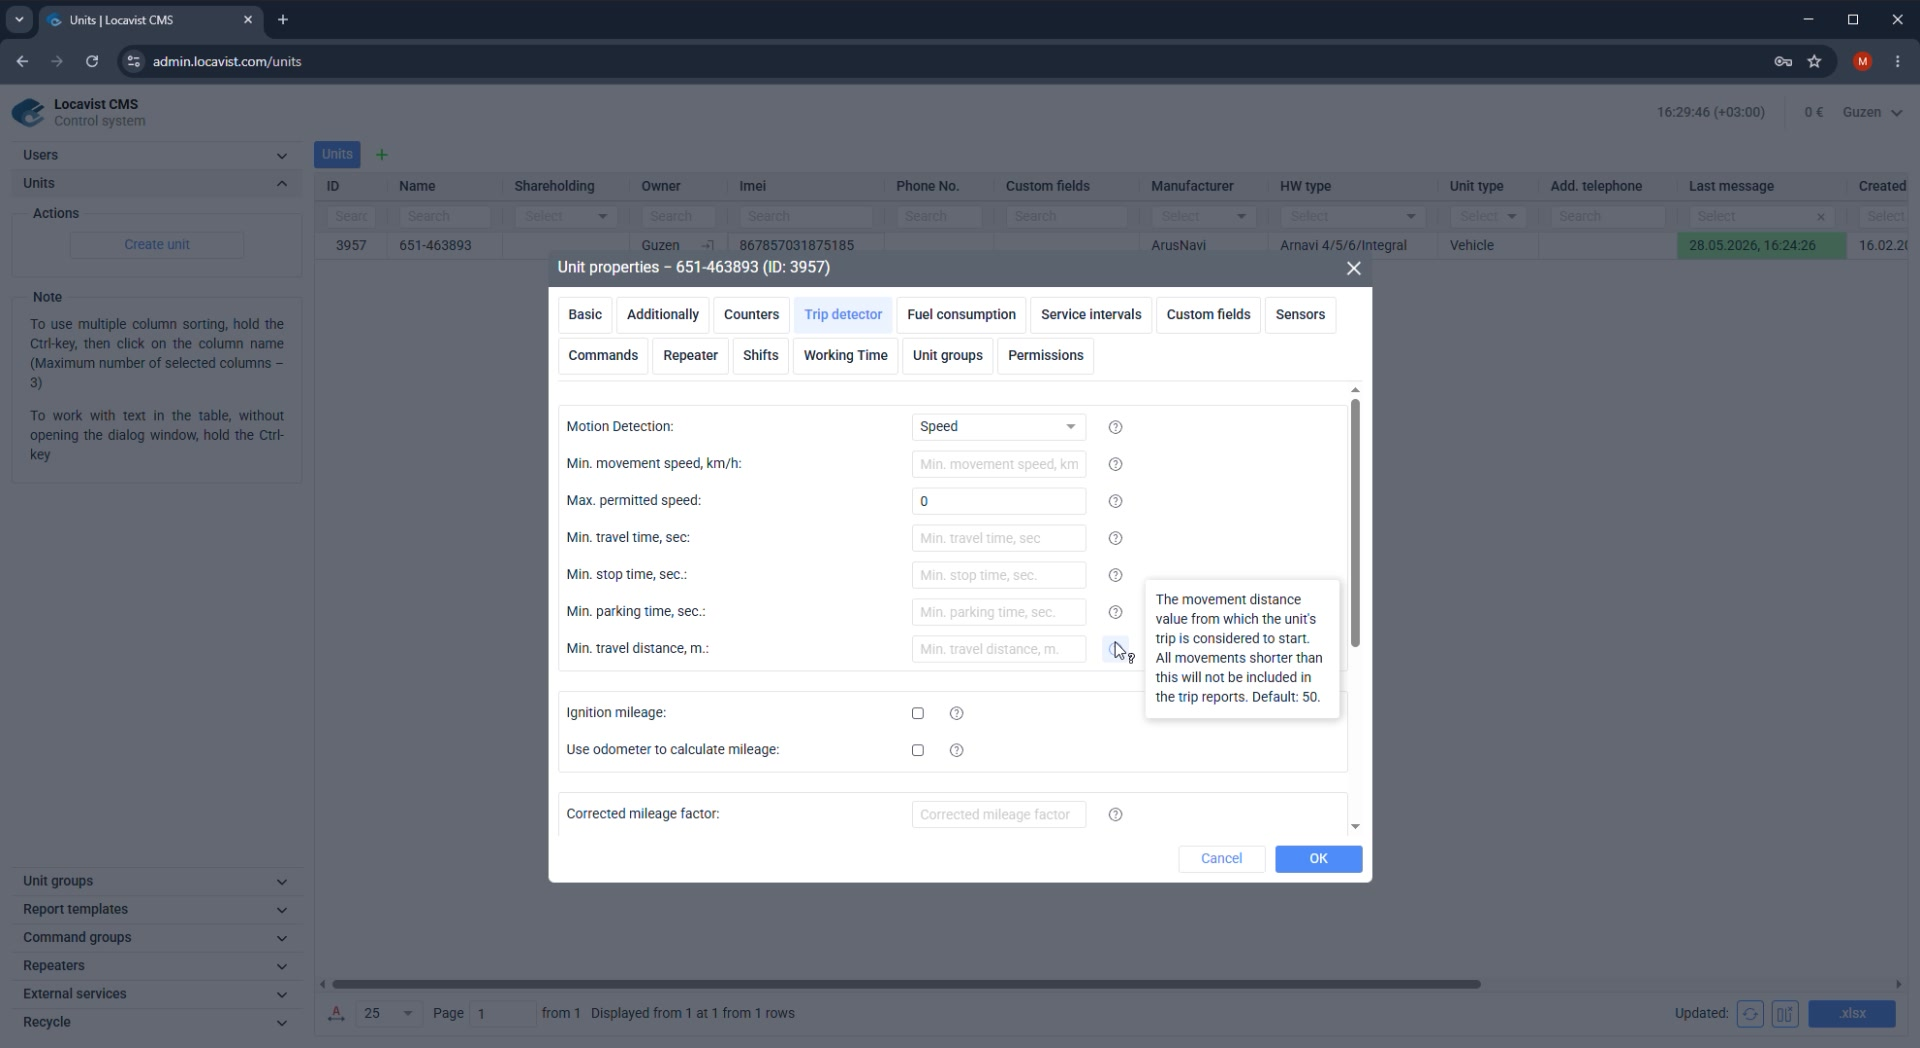Click column settings icon beside .xlsx button
Screen dimensions: 1920x1048
click(1785, 1014)
